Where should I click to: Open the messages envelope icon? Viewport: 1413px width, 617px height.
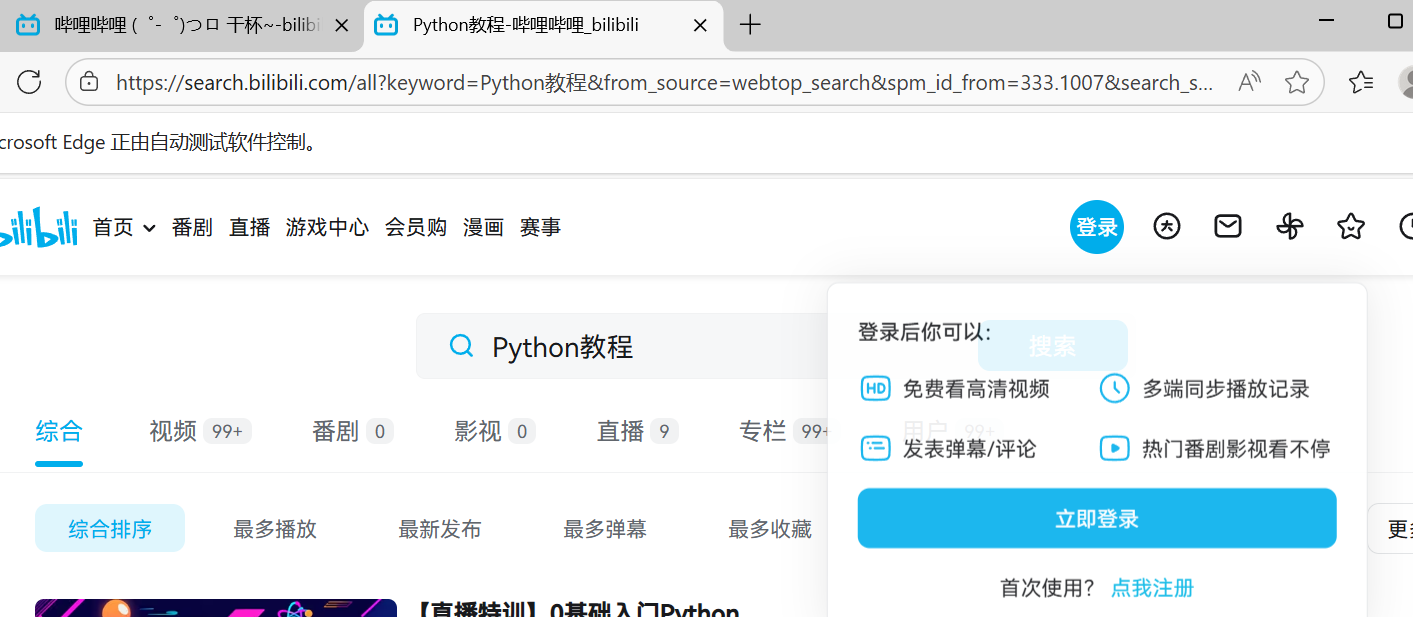click(1228, 227)
